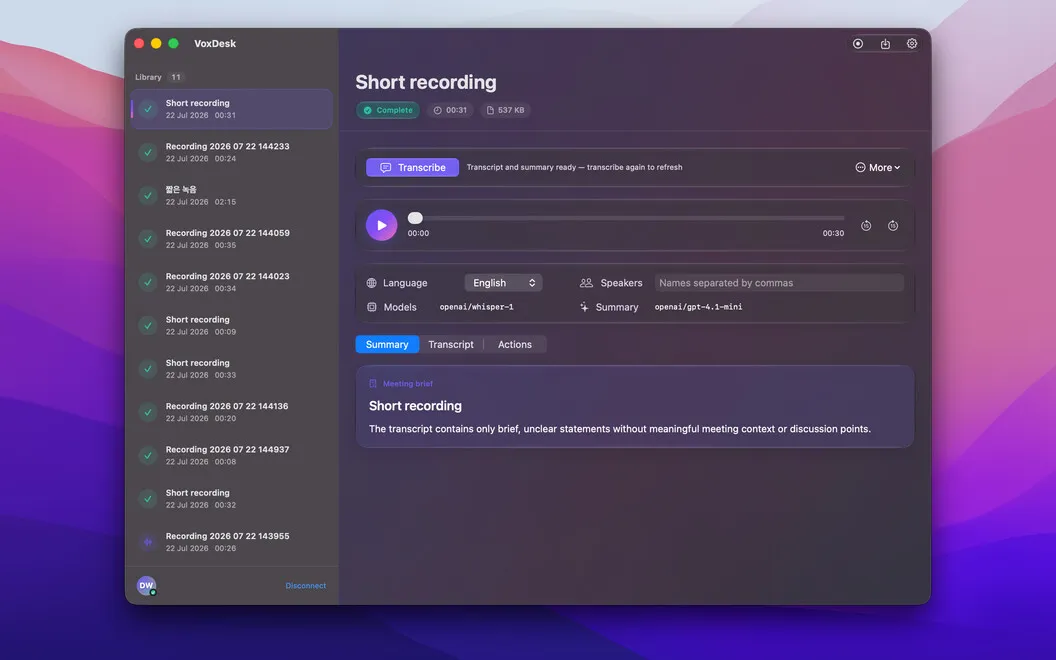Select Recording 2026 07 22 144059
This screenshot has height=660, width=1056.
click(232, 238)
